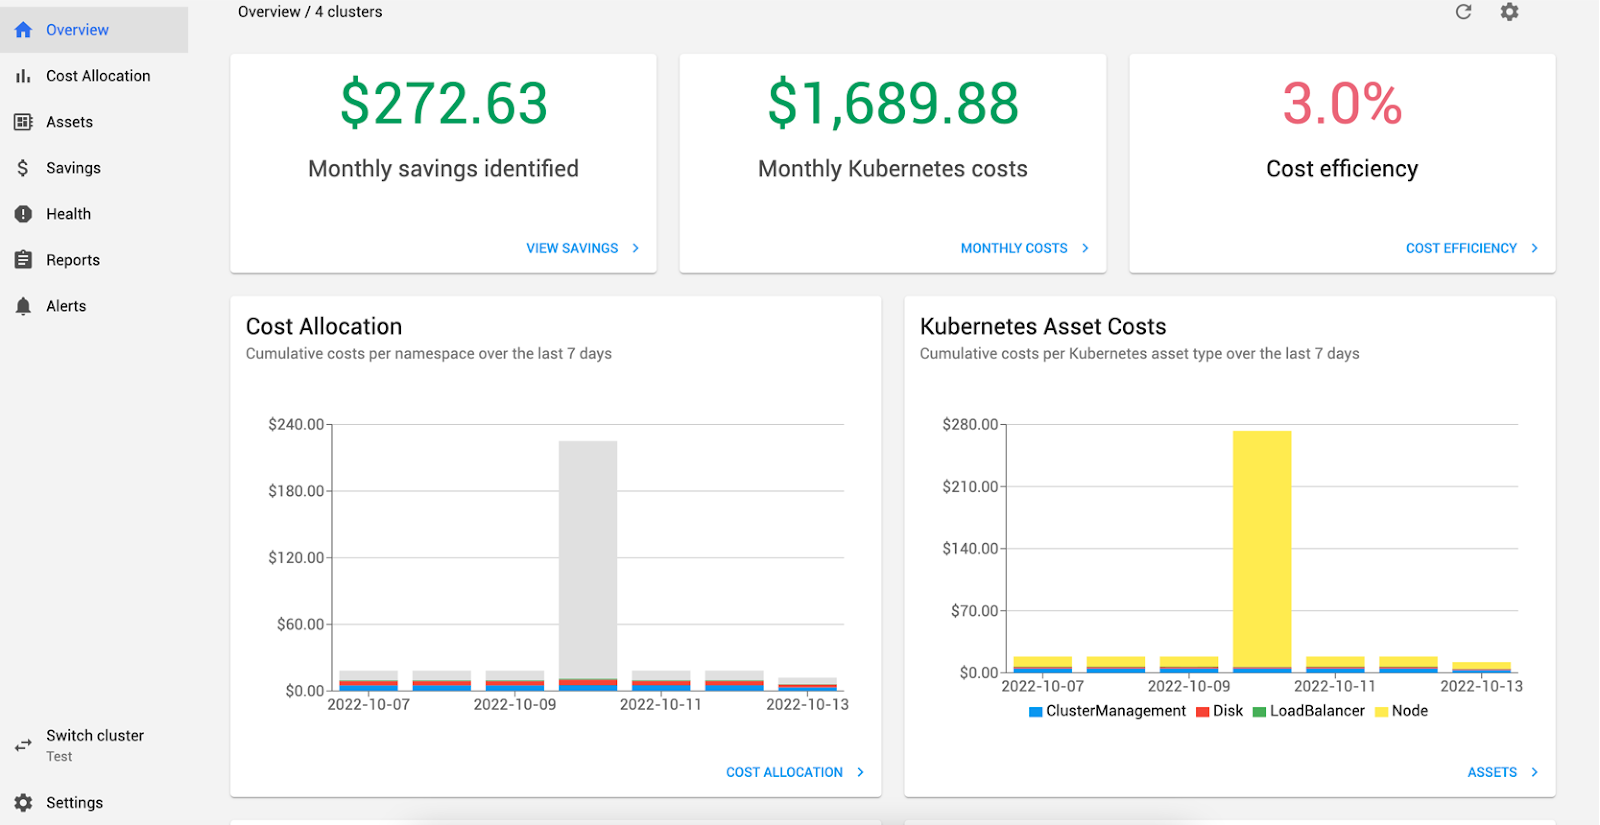Click the red Disk legend swatch
The image size is (1600, 825).
coord(1203,712)
